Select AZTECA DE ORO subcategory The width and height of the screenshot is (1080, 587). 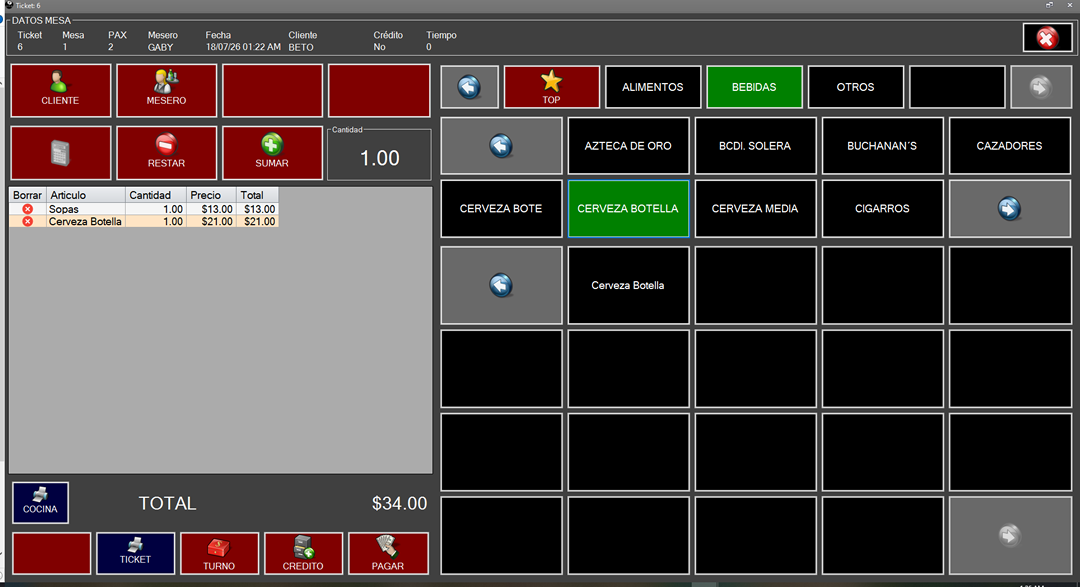click(628, 145)
